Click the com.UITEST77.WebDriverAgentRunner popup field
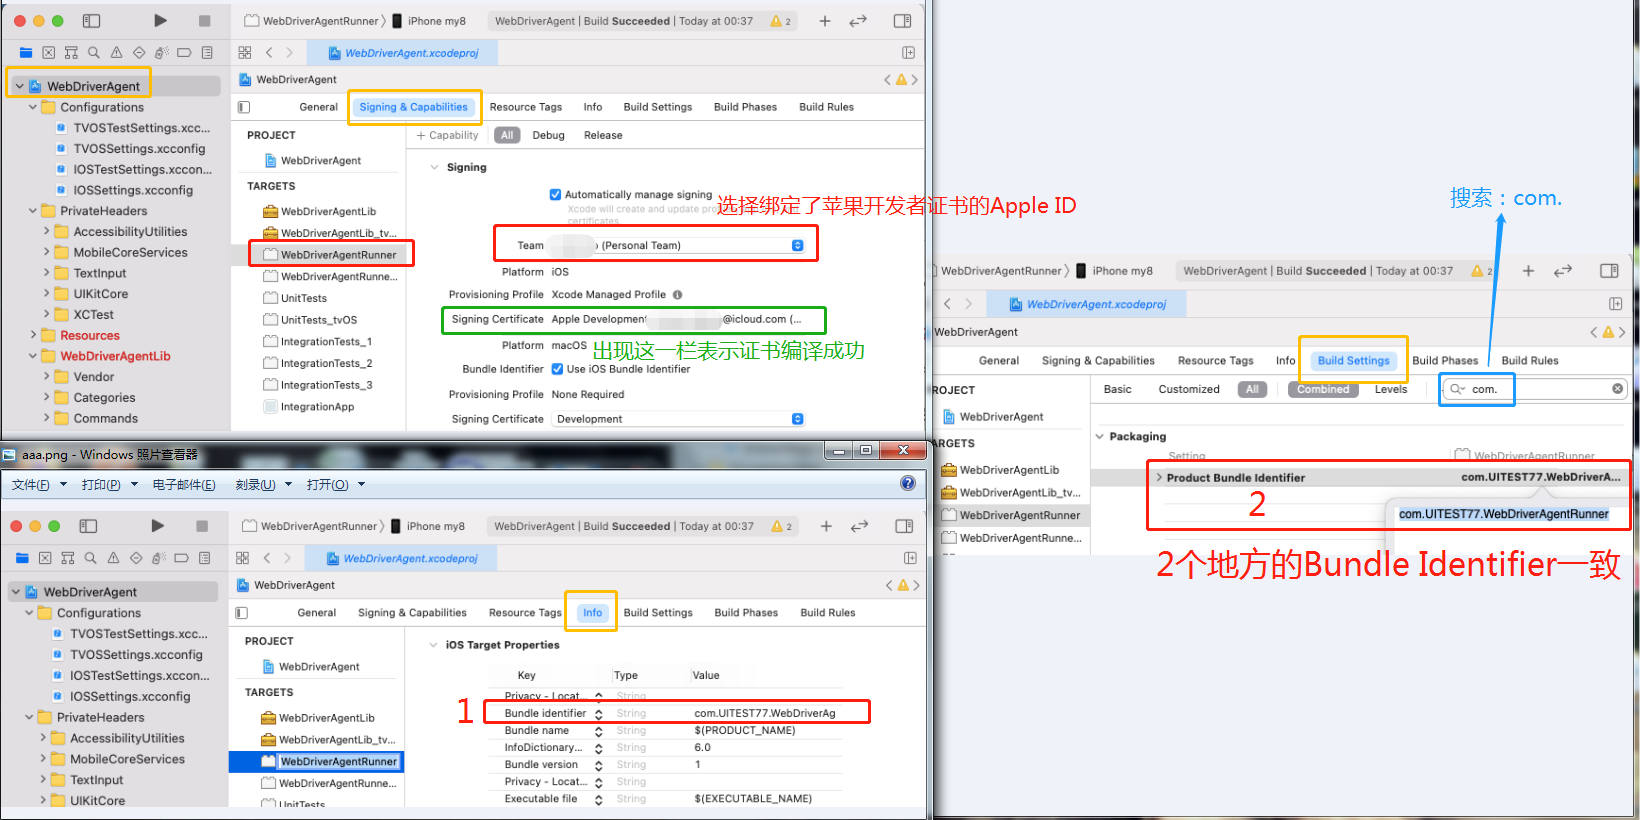Viewport: 1640px width, 820px height. (x=1503, y=514)
